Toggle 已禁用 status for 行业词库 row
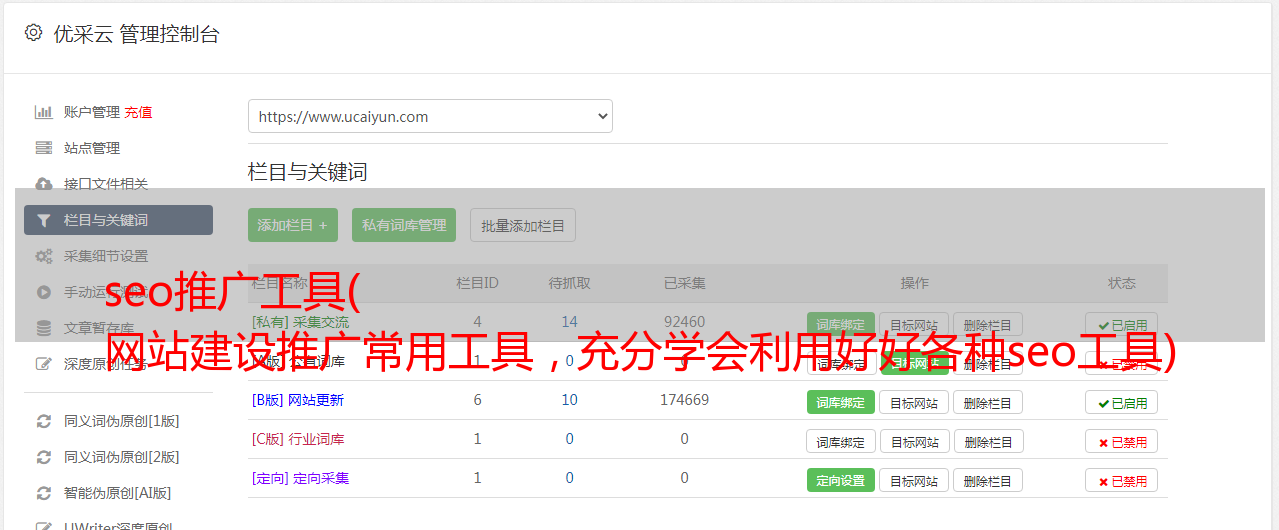 click(1121, 441)
